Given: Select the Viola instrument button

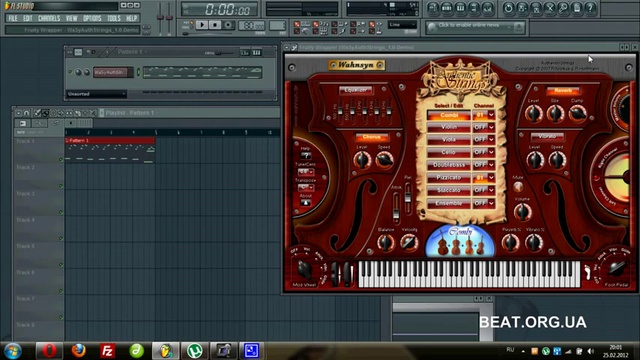Looking at the screenshot, I should pos(449,140).
